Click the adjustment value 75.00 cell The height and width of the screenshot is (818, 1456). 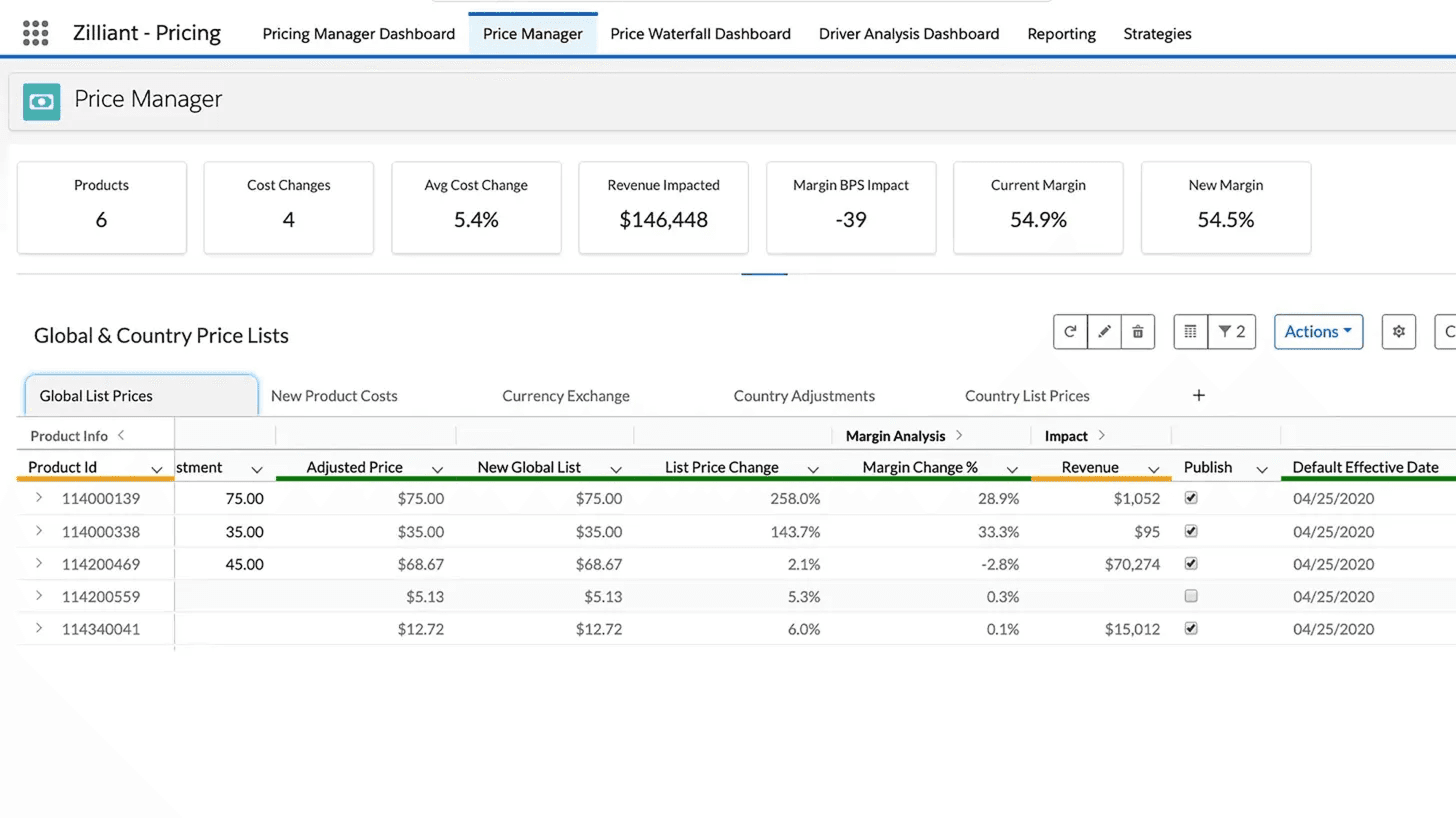click(x=225, y=498)
